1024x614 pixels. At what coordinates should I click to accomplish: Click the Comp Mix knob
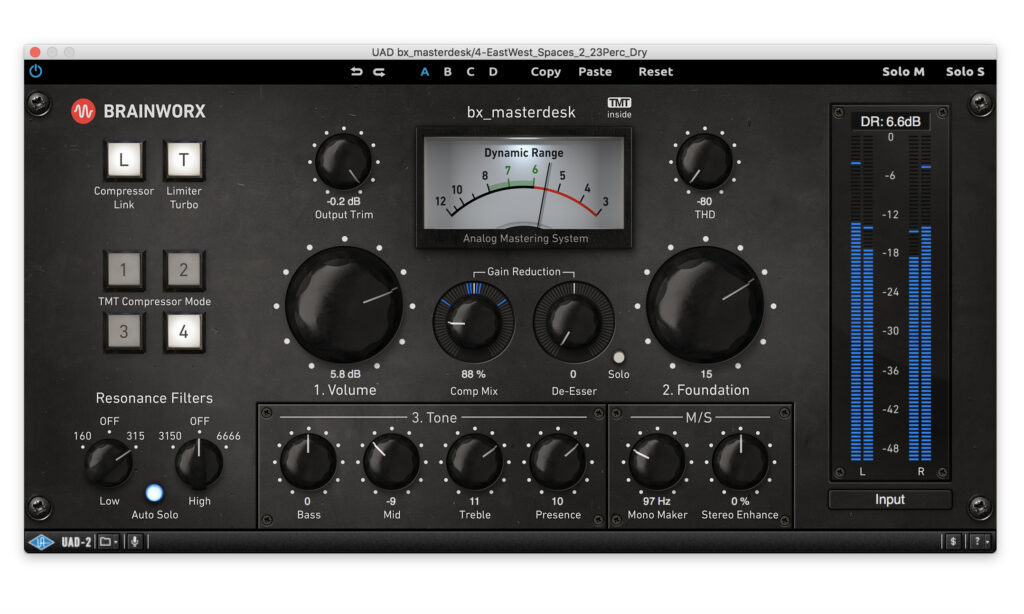tap(473, 322)
